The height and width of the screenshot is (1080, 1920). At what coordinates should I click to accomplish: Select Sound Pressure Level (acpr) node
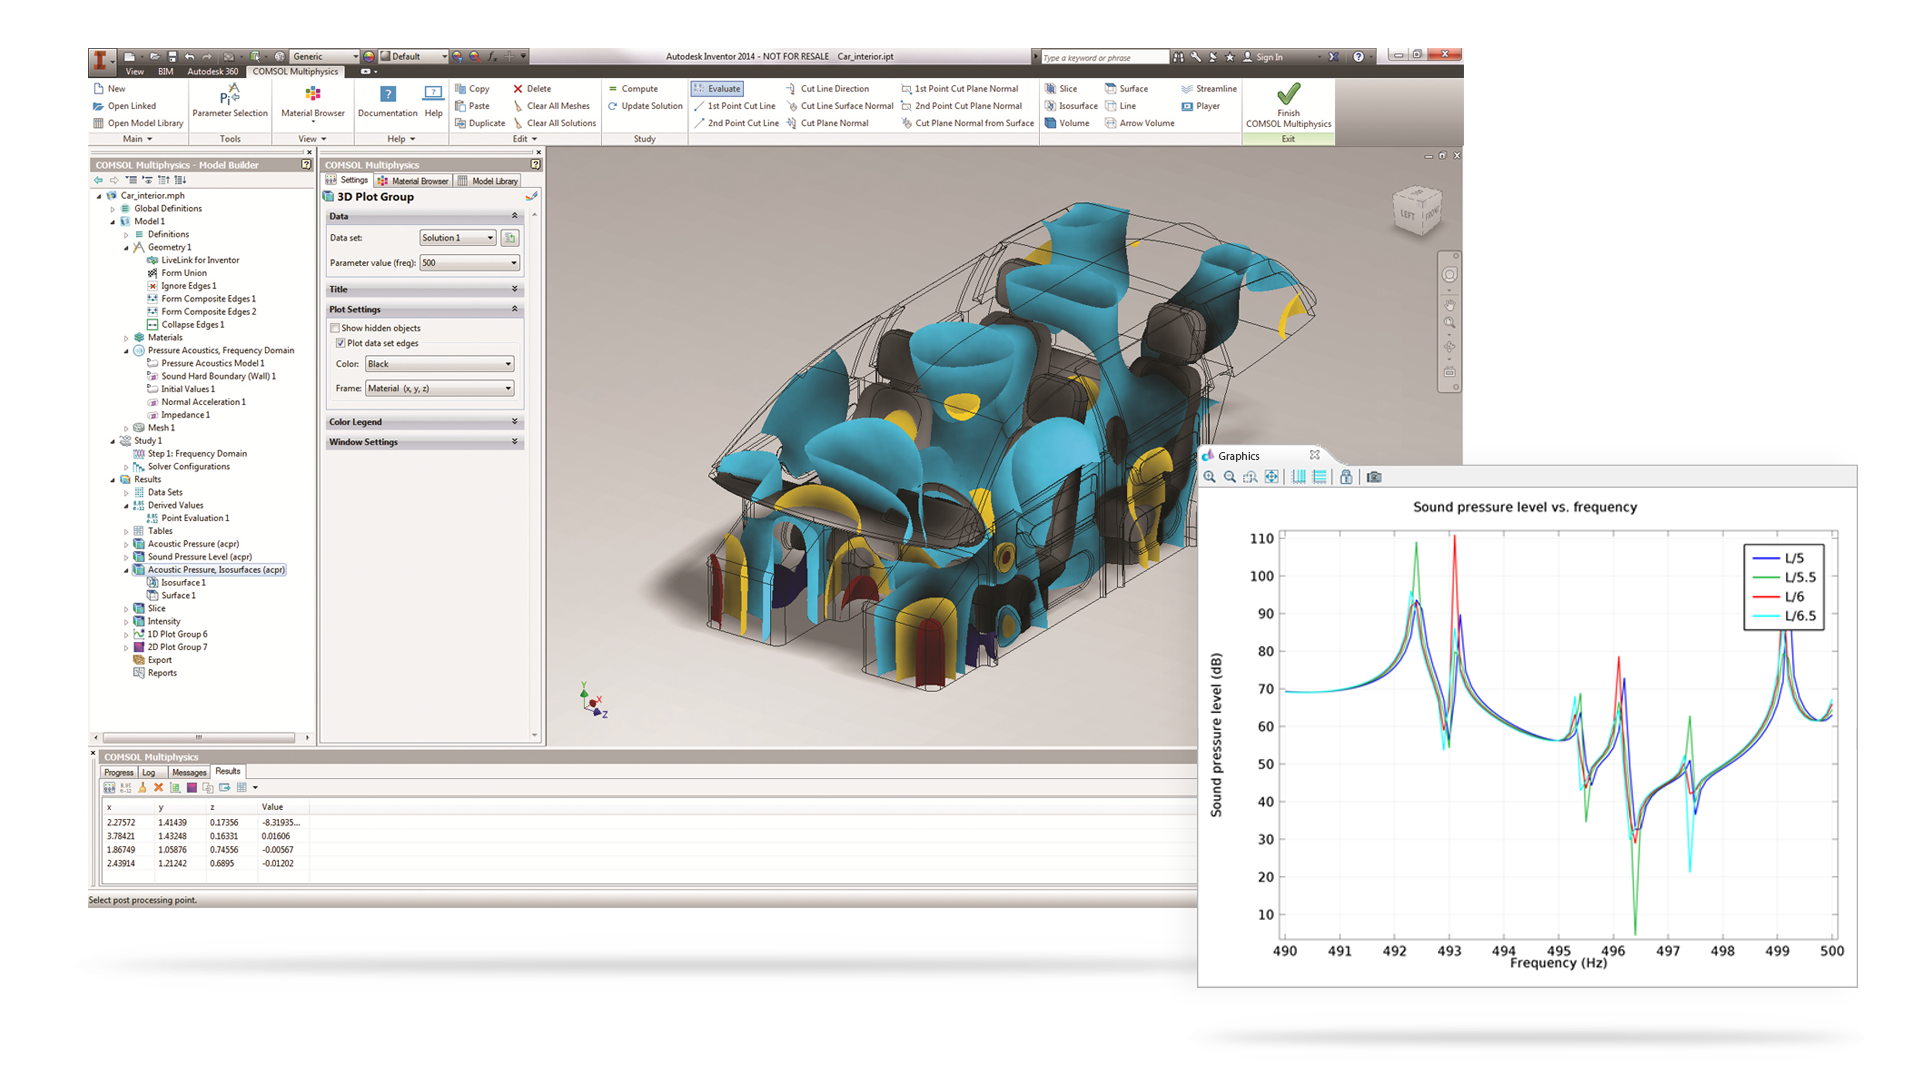(x=193, y=557)
